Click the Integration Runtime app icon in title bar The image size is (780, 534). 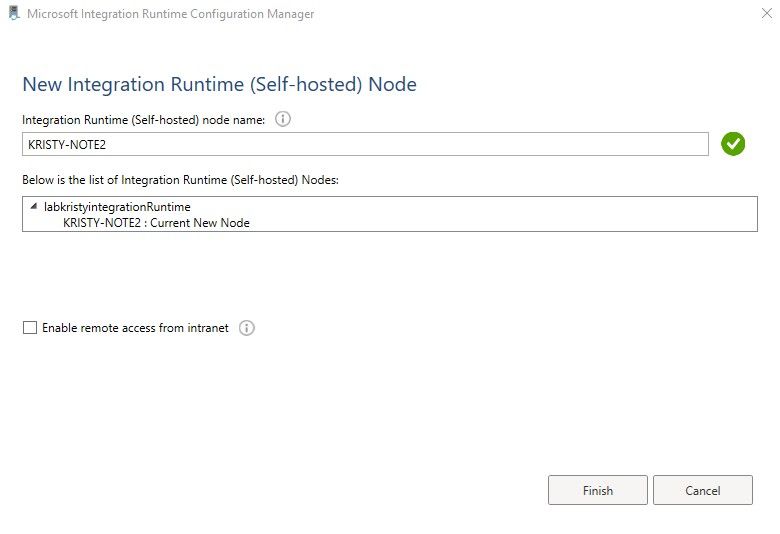point(12,14)
